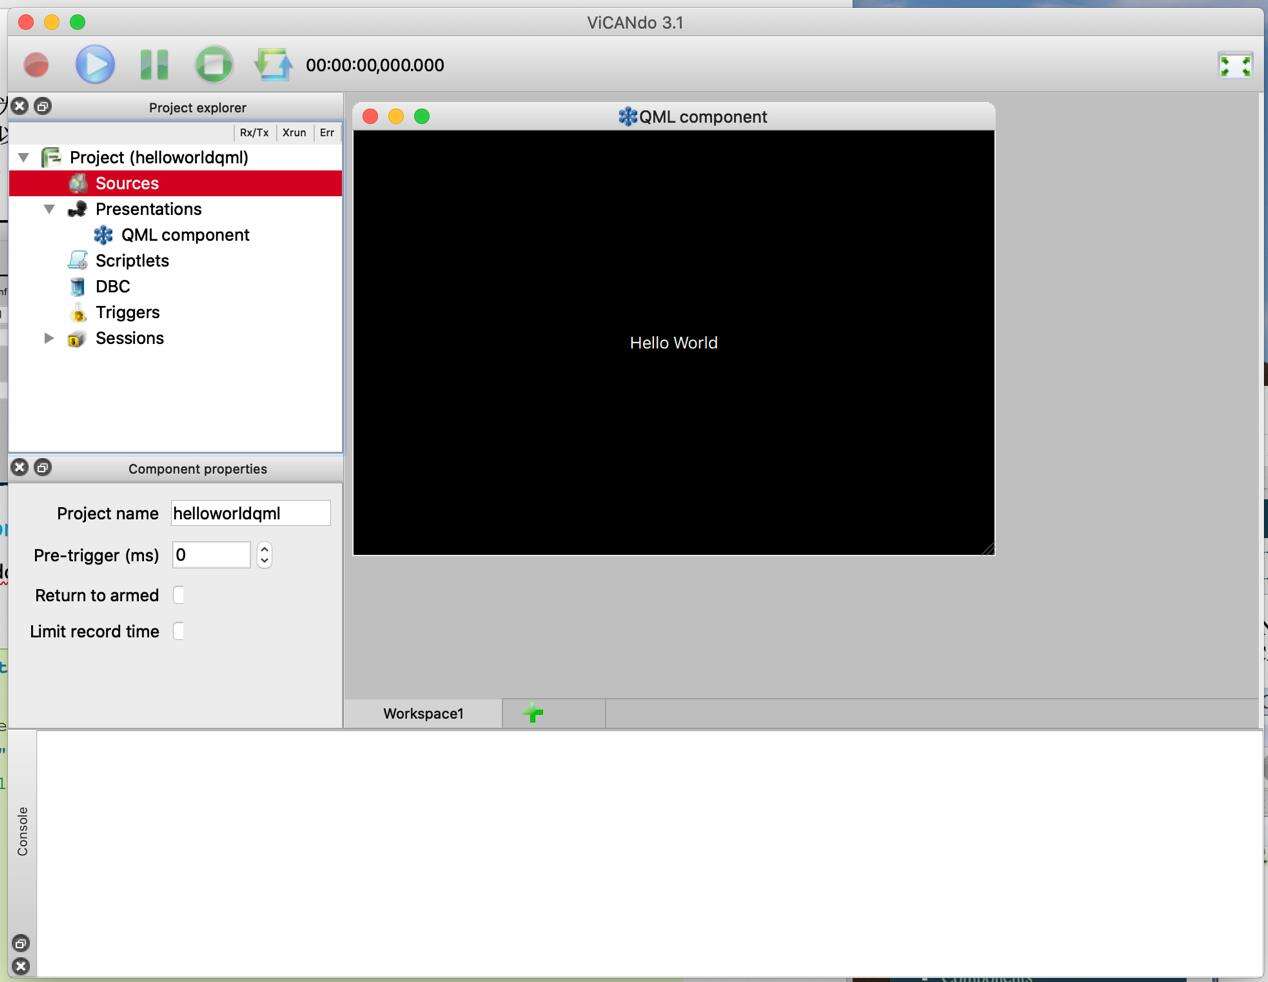The width and height of the screenshot is (1268, 982).
Task: Undock the Component properties panel
Action: point(42,467)
